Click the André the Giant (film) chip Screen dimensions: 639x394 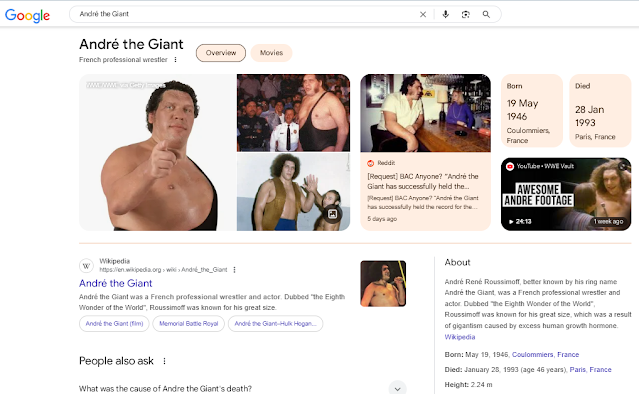tap(114, 324)
